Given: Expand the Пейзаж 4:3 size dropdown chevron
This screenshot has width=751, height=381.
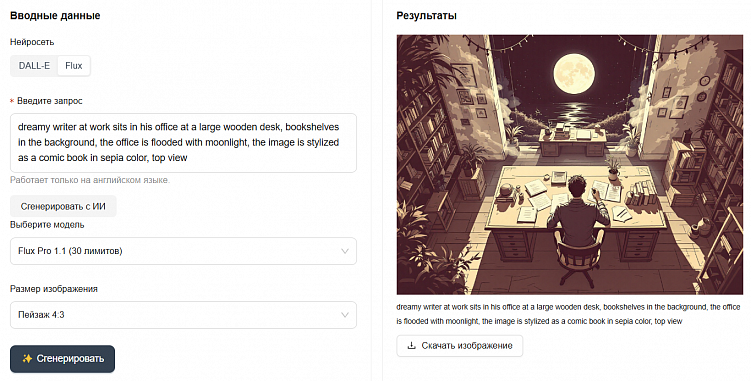Looking at the screenshot, I should click(x=344, y=315).
